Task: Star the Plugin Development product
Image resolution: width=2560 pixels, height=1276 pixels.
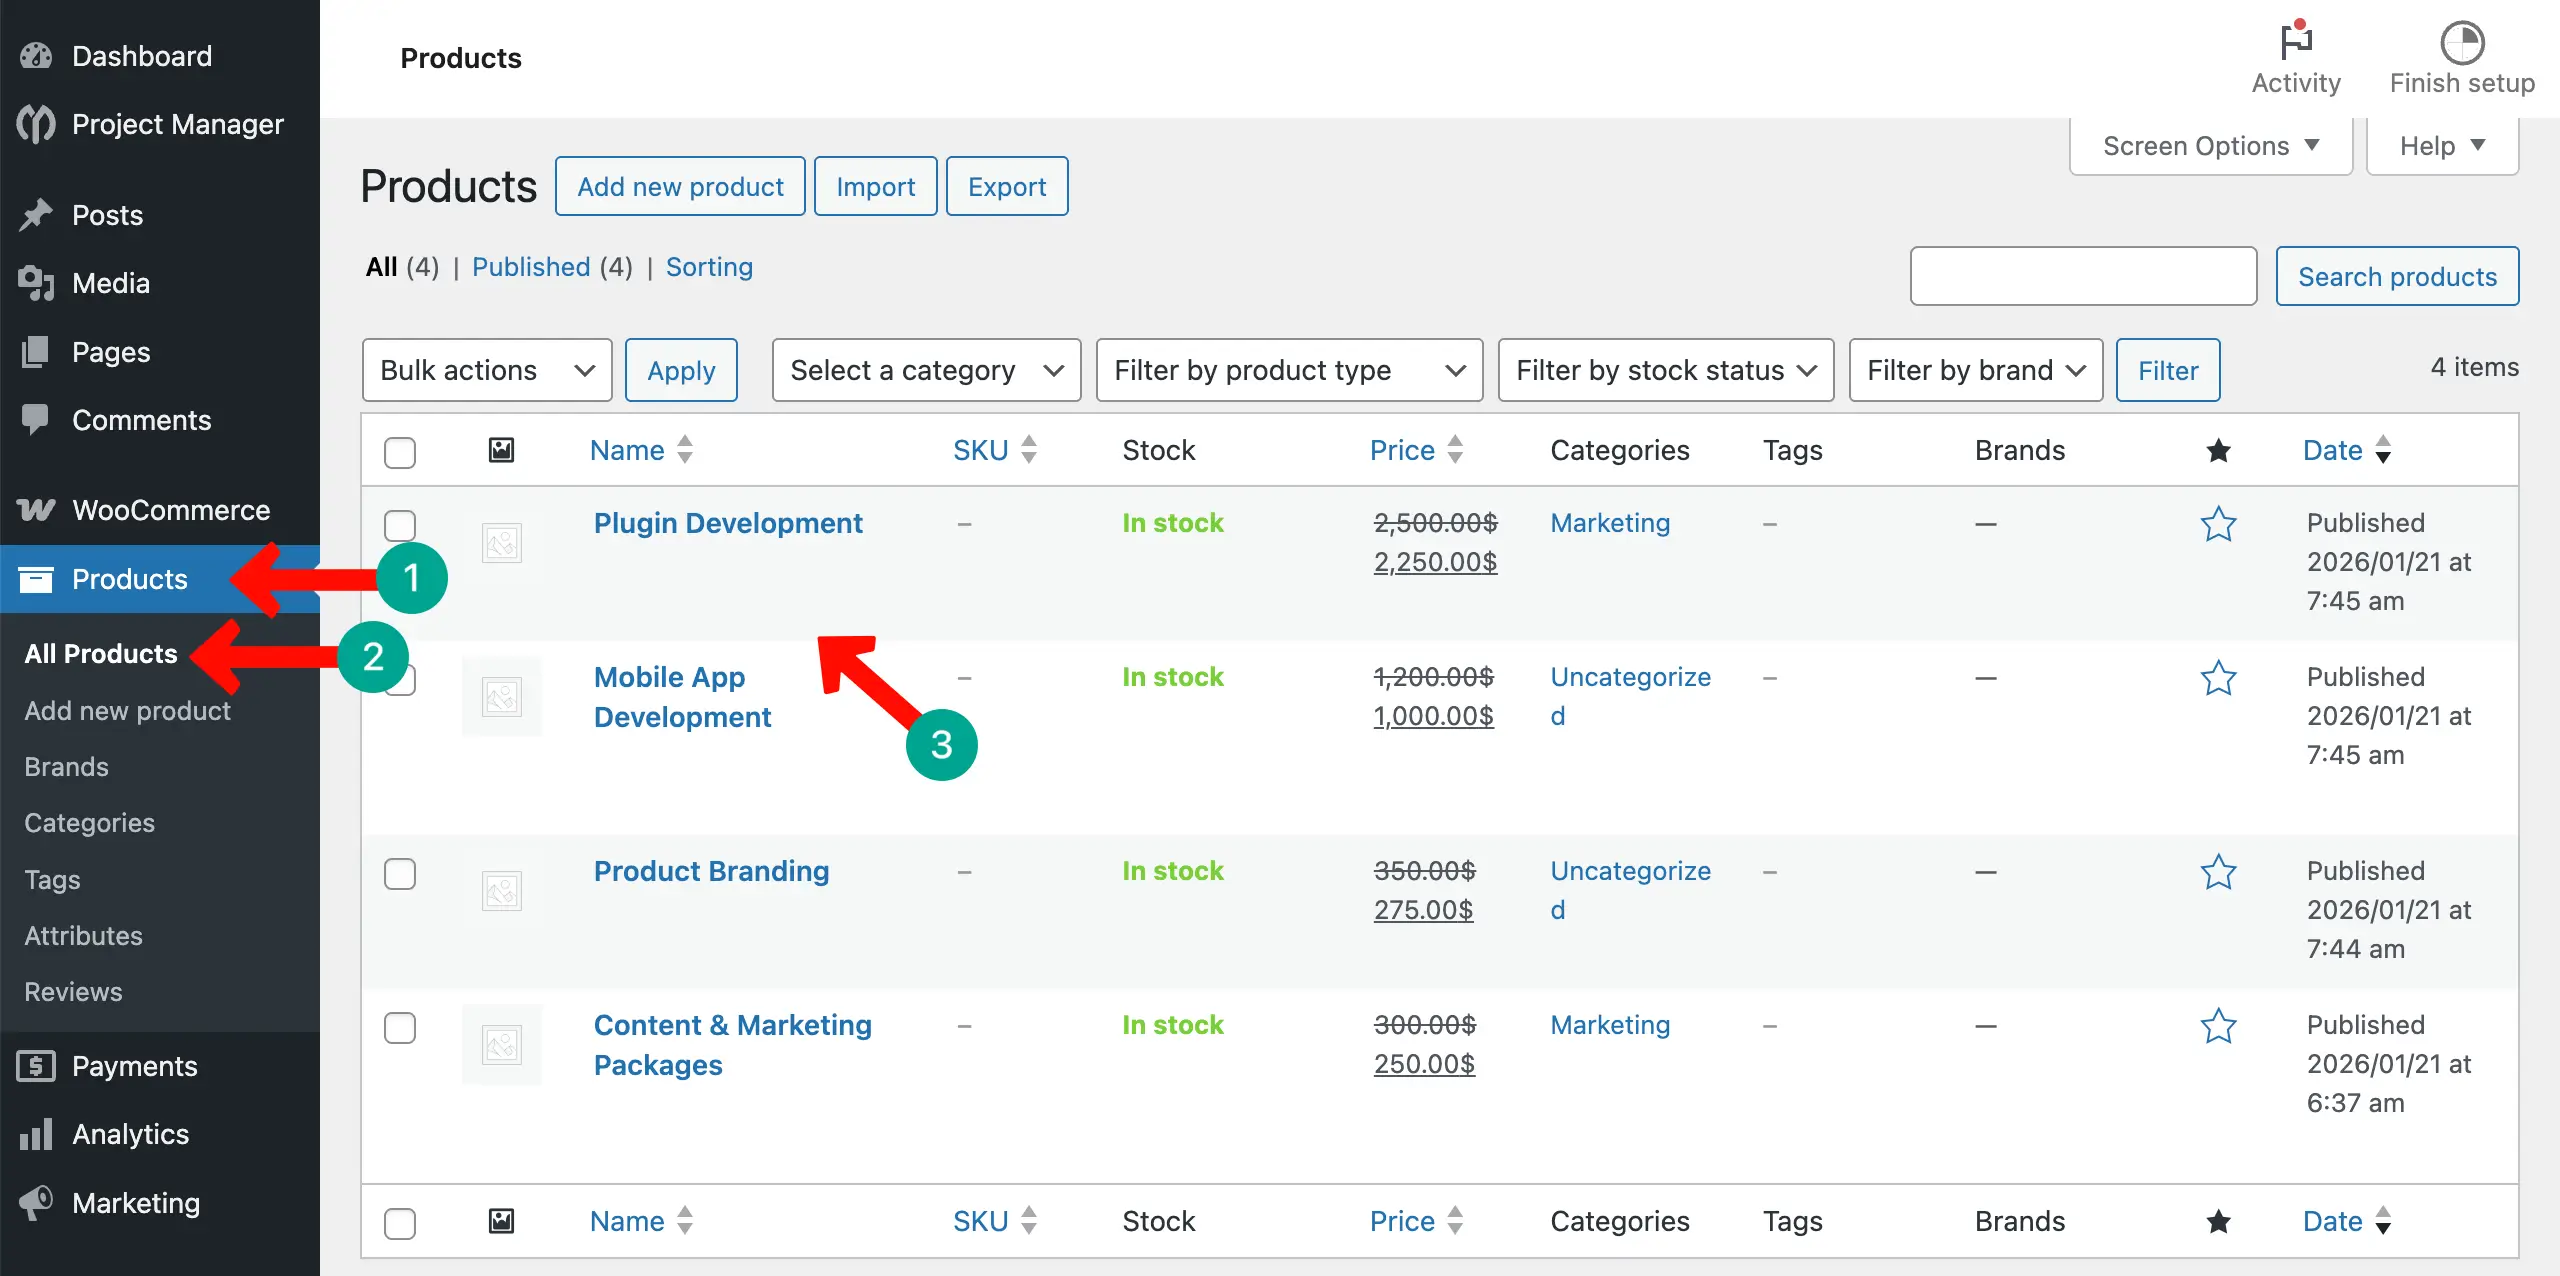Action: click(x=2219, y=524)
